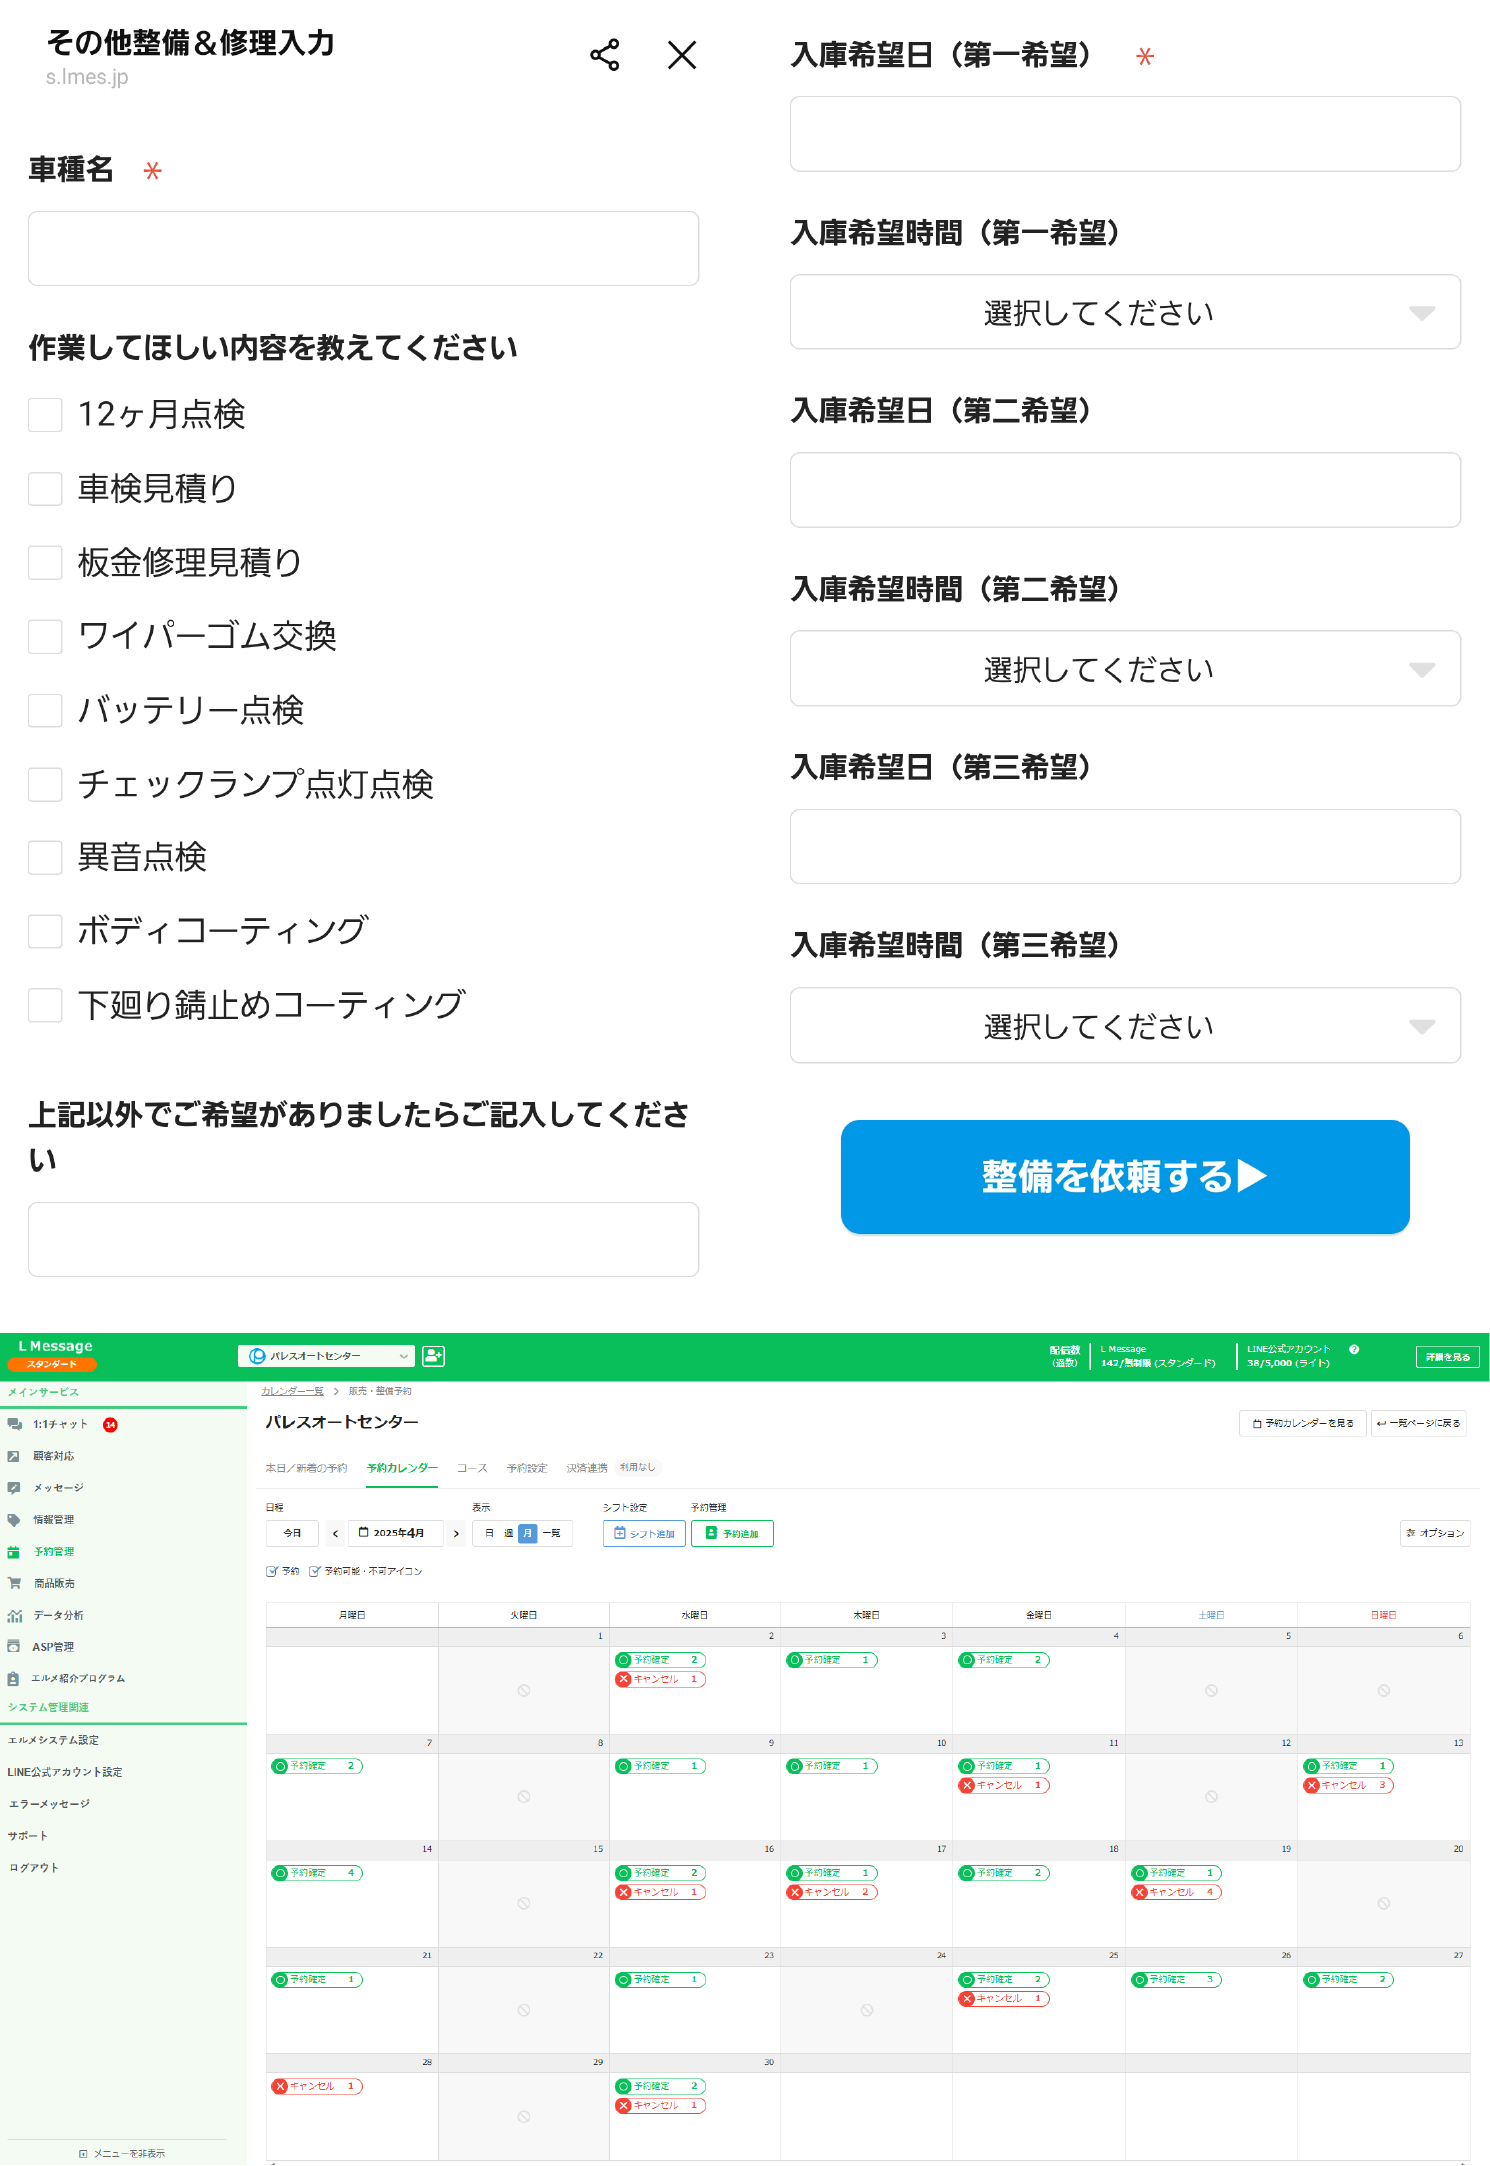Expand the 入庫希望時間（第三希望） dropdown
1490x2166 pixels.
(1125, 1026)
